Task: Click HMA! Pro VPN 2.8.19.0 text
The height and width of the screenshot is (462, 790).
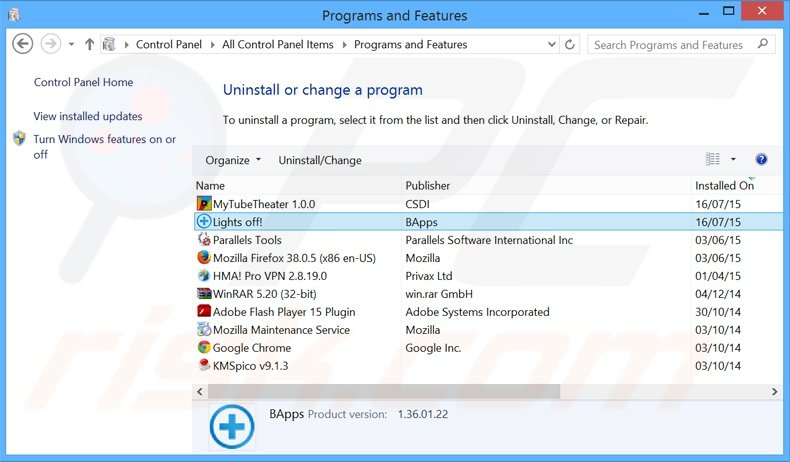Action: tap(270, 276)
